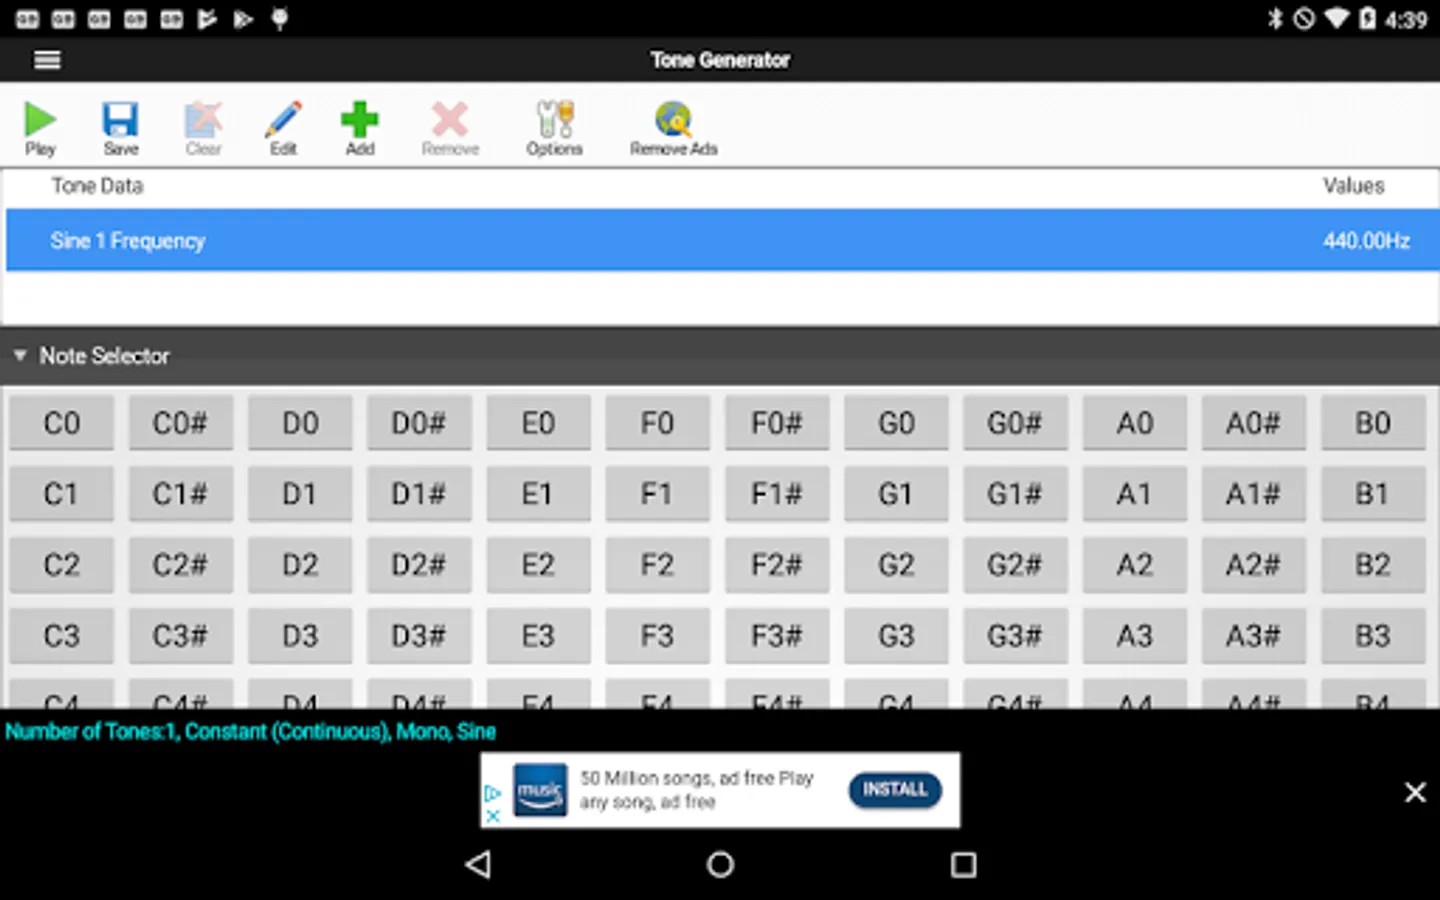Screen dimensions: 1440x900
Task: Tap the A2# note
Action: click(x=1254, y=565)
